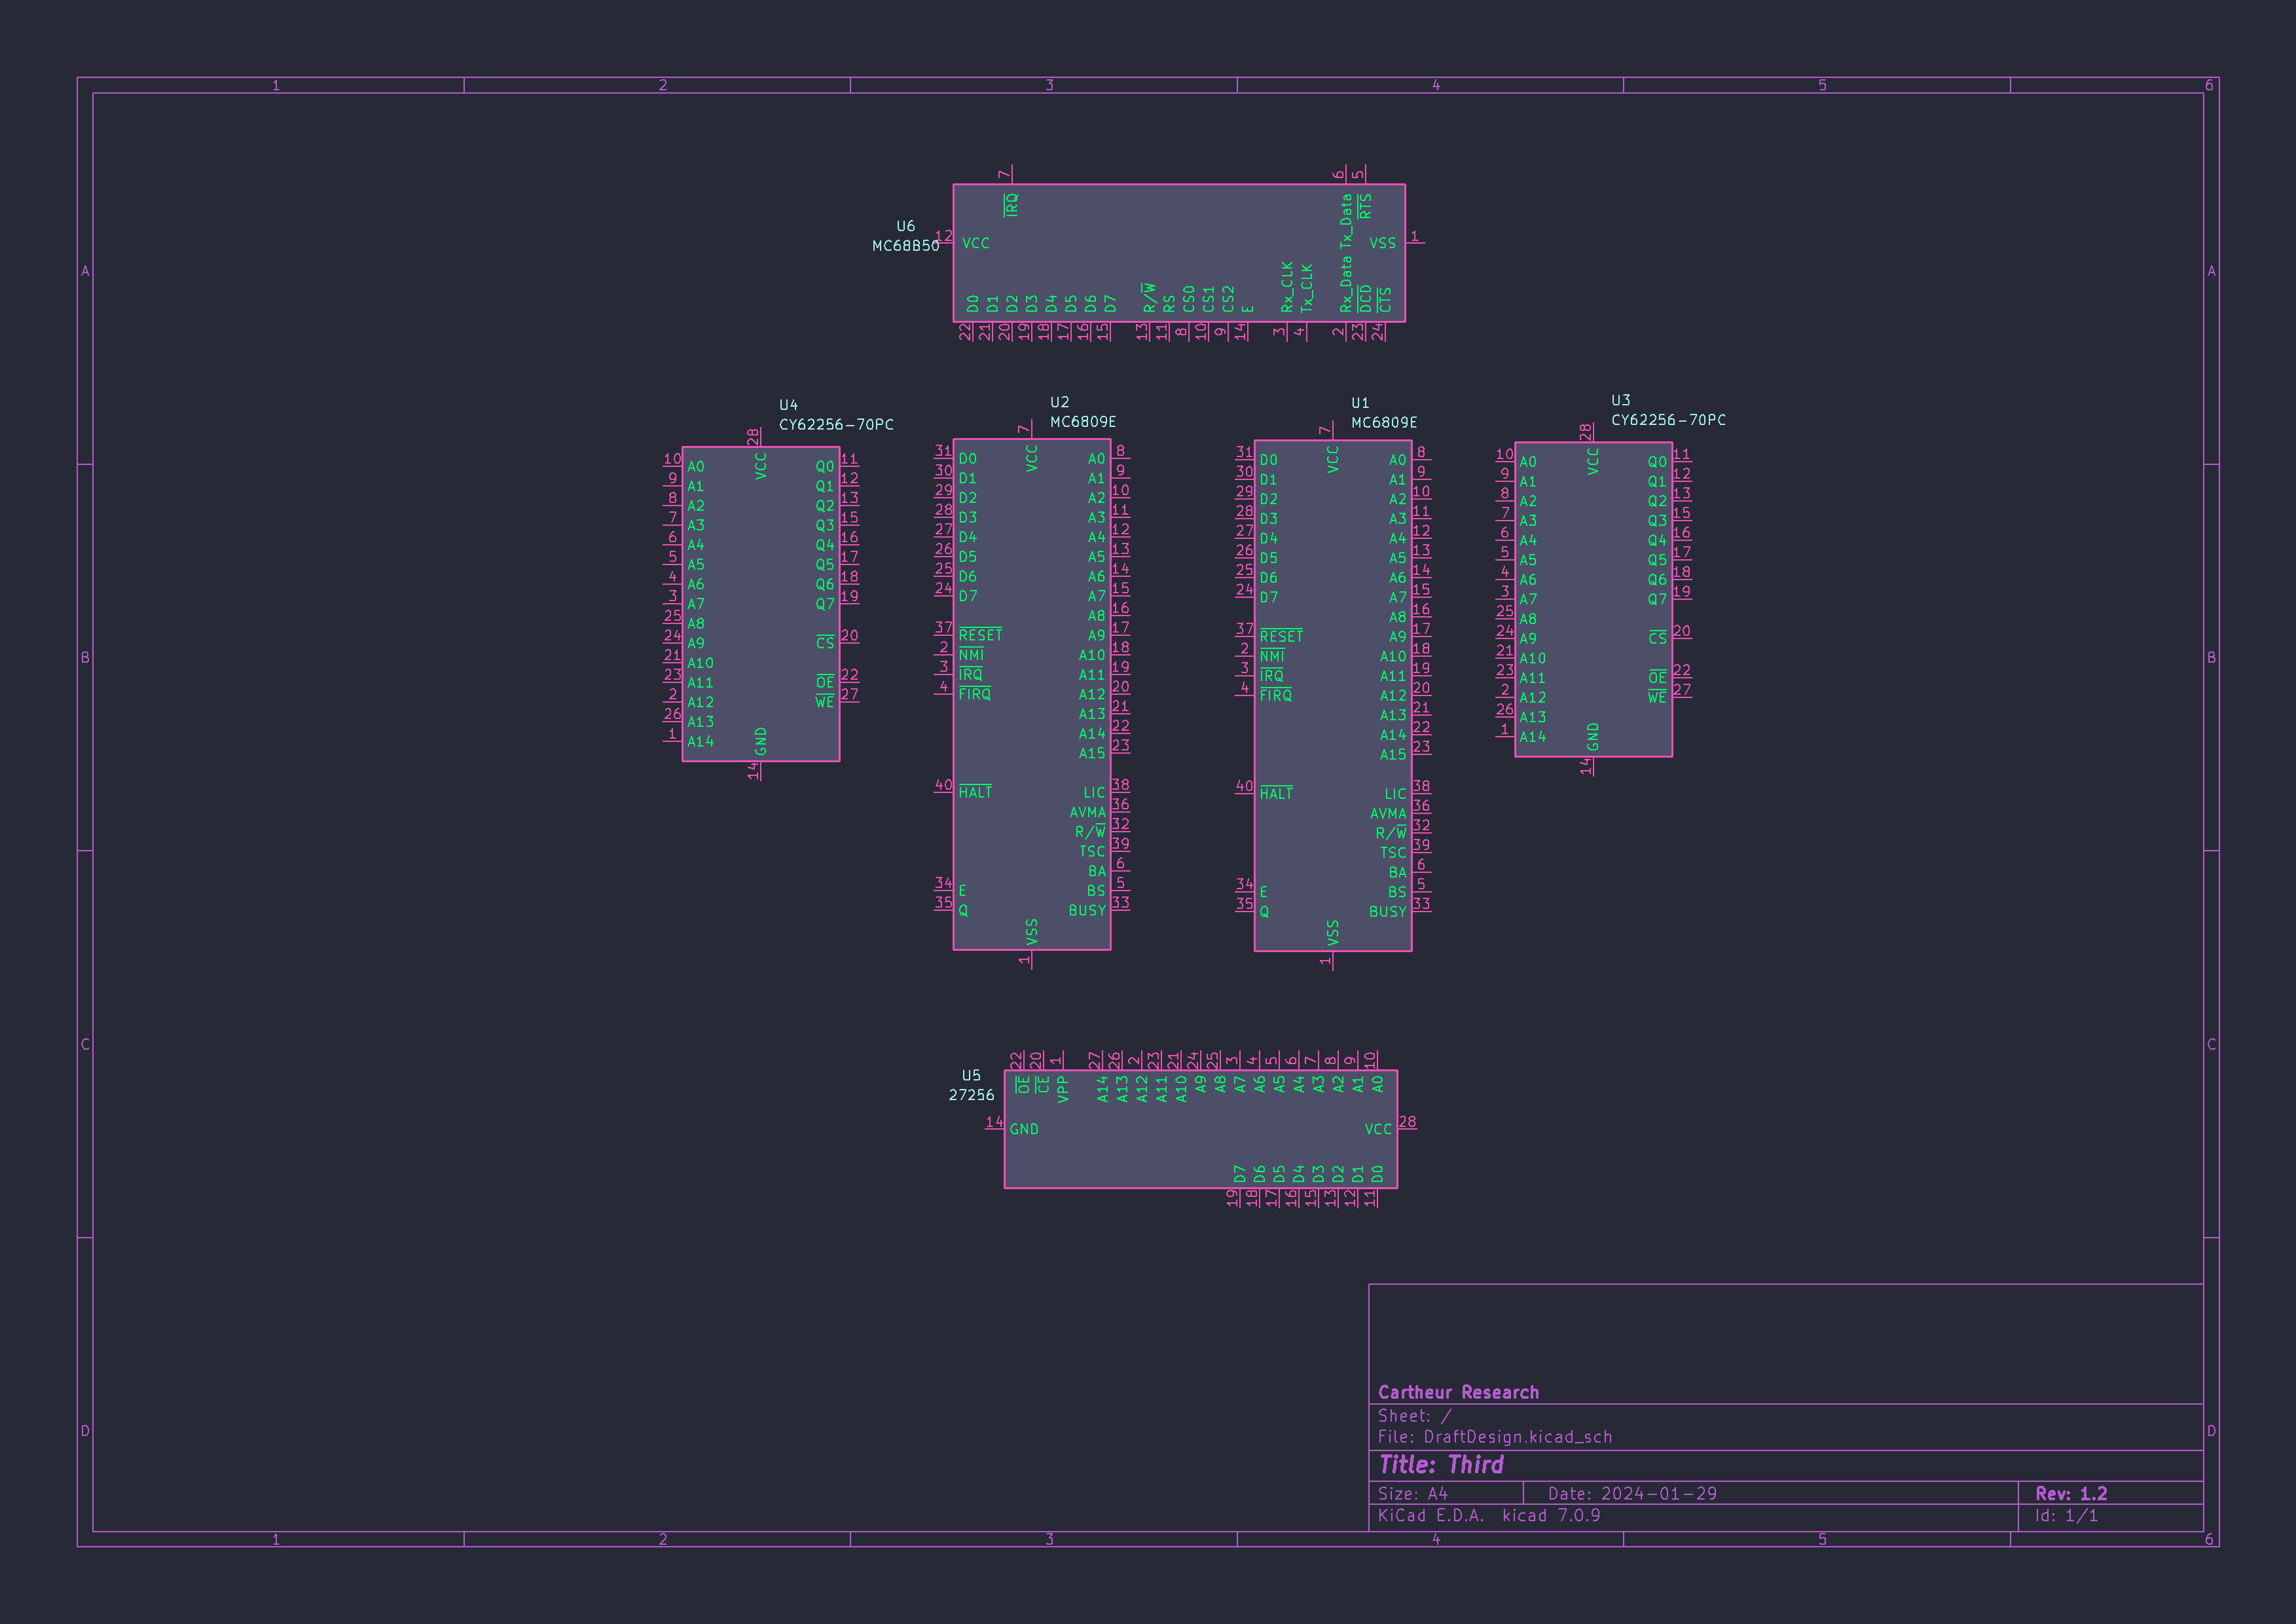Click the MC6809E value under U2

[1083, 422]
